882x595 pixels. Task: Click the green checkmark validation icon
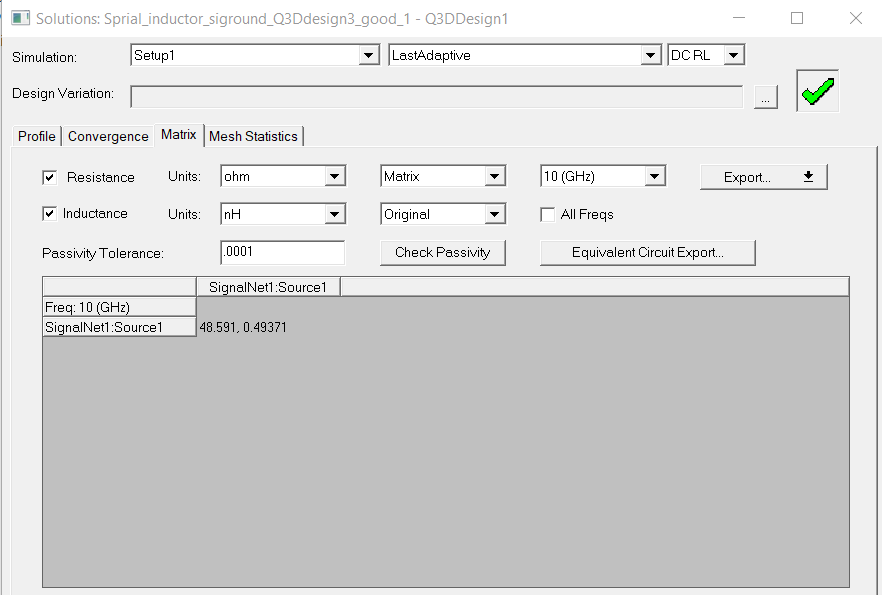(817, 92)
